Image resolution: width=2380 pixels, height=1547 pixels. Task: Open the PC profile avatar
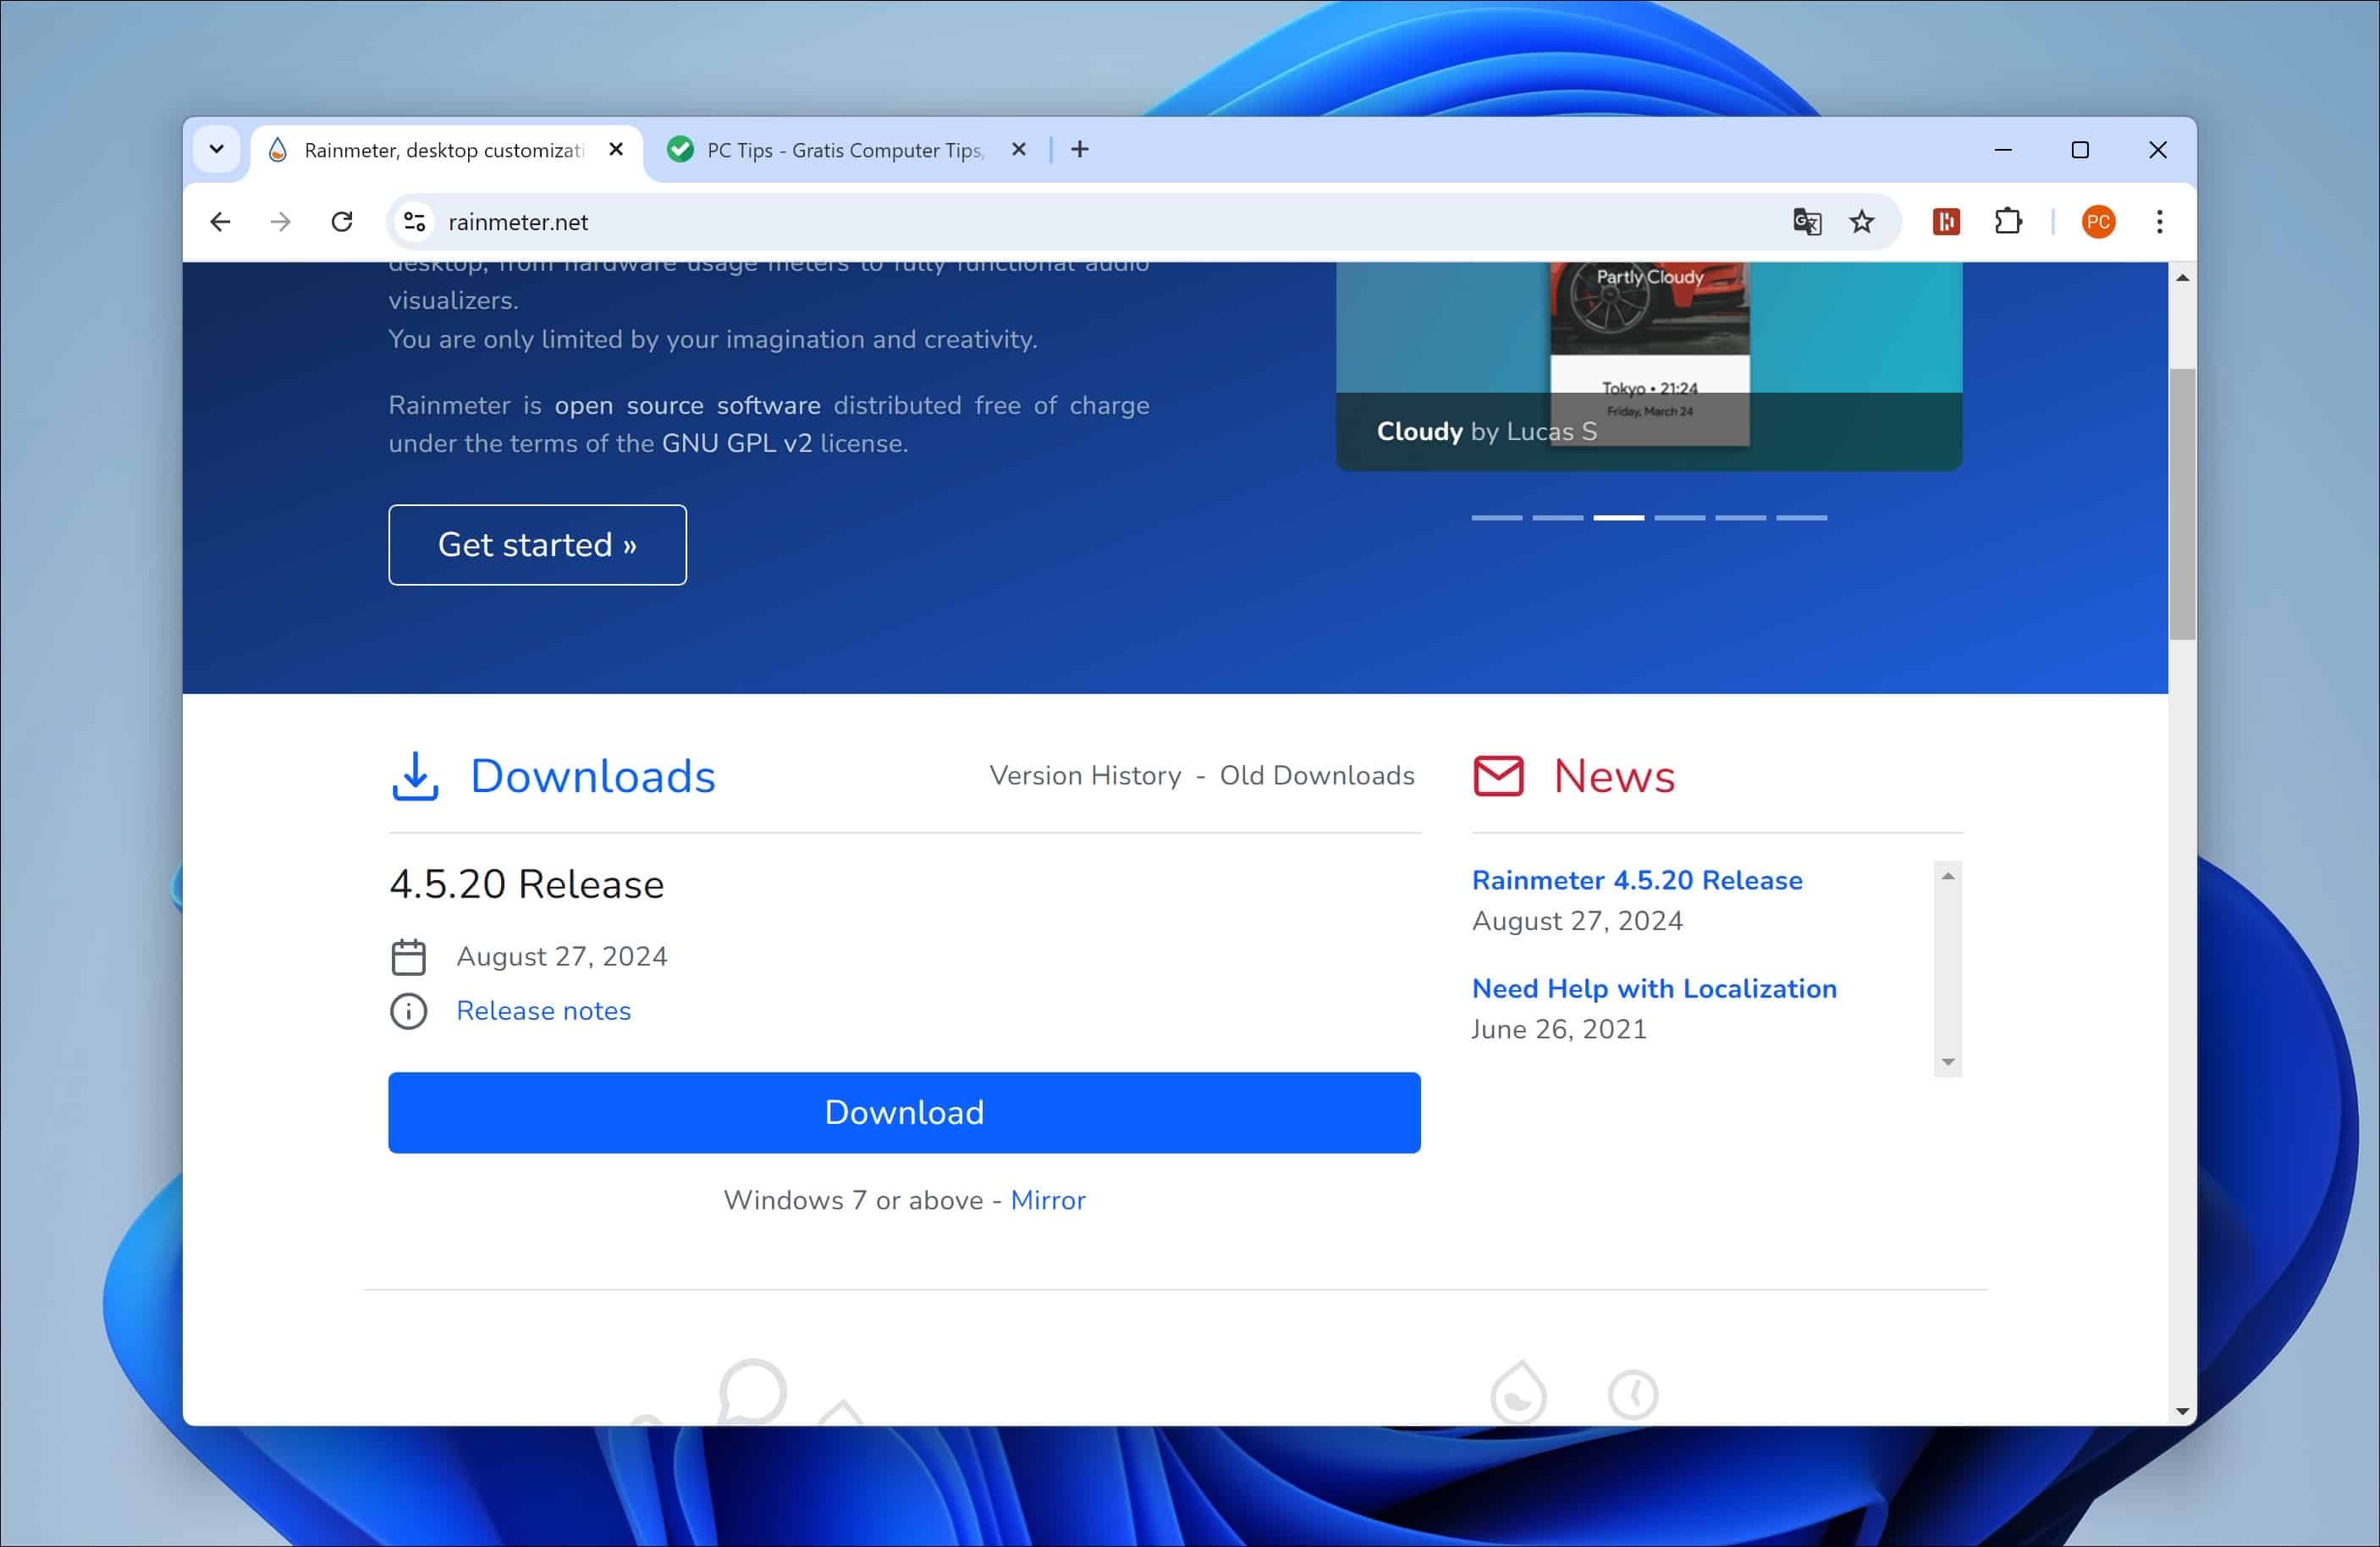click(x=2099, y=222)
